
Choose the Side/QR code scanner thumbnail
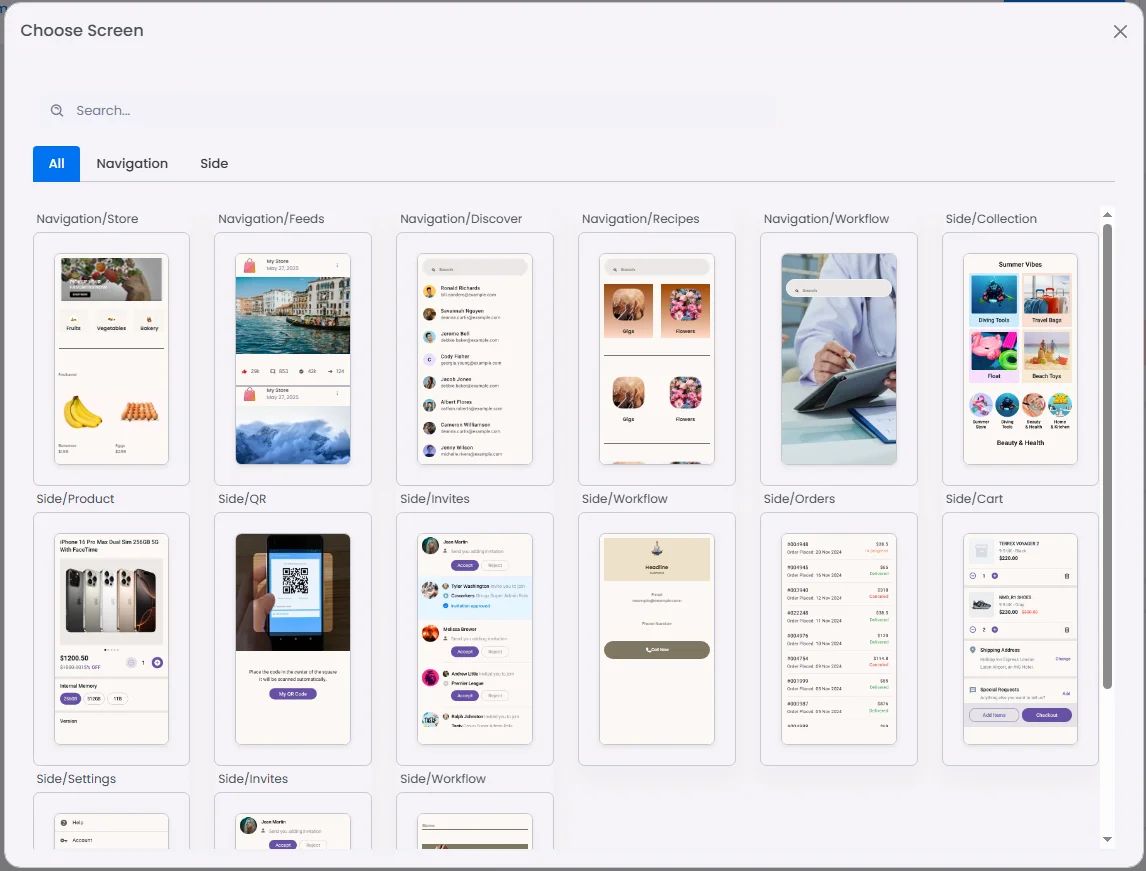click(x=293, y=639)
